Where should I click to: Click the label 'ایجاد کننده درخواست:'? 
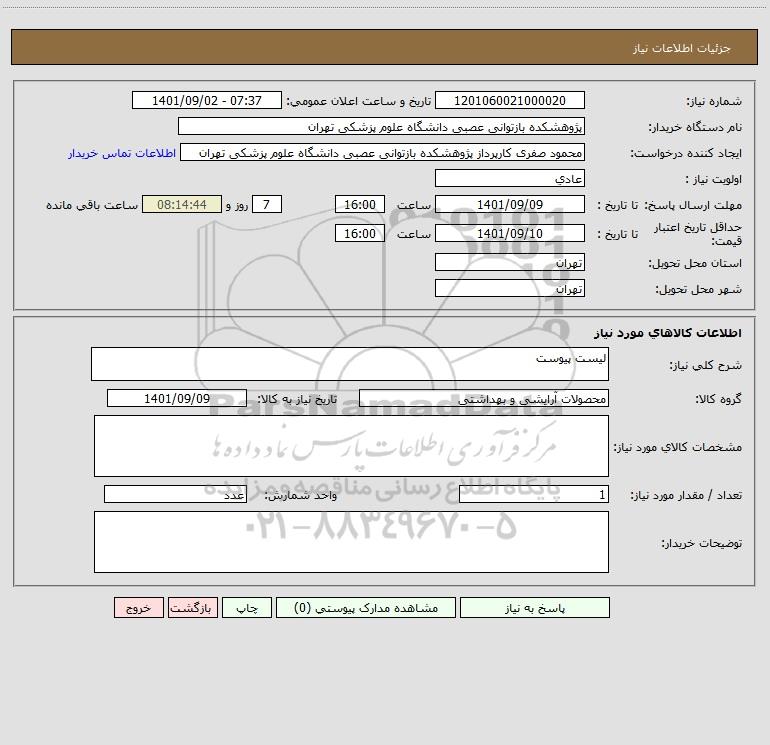click(686, 154)
